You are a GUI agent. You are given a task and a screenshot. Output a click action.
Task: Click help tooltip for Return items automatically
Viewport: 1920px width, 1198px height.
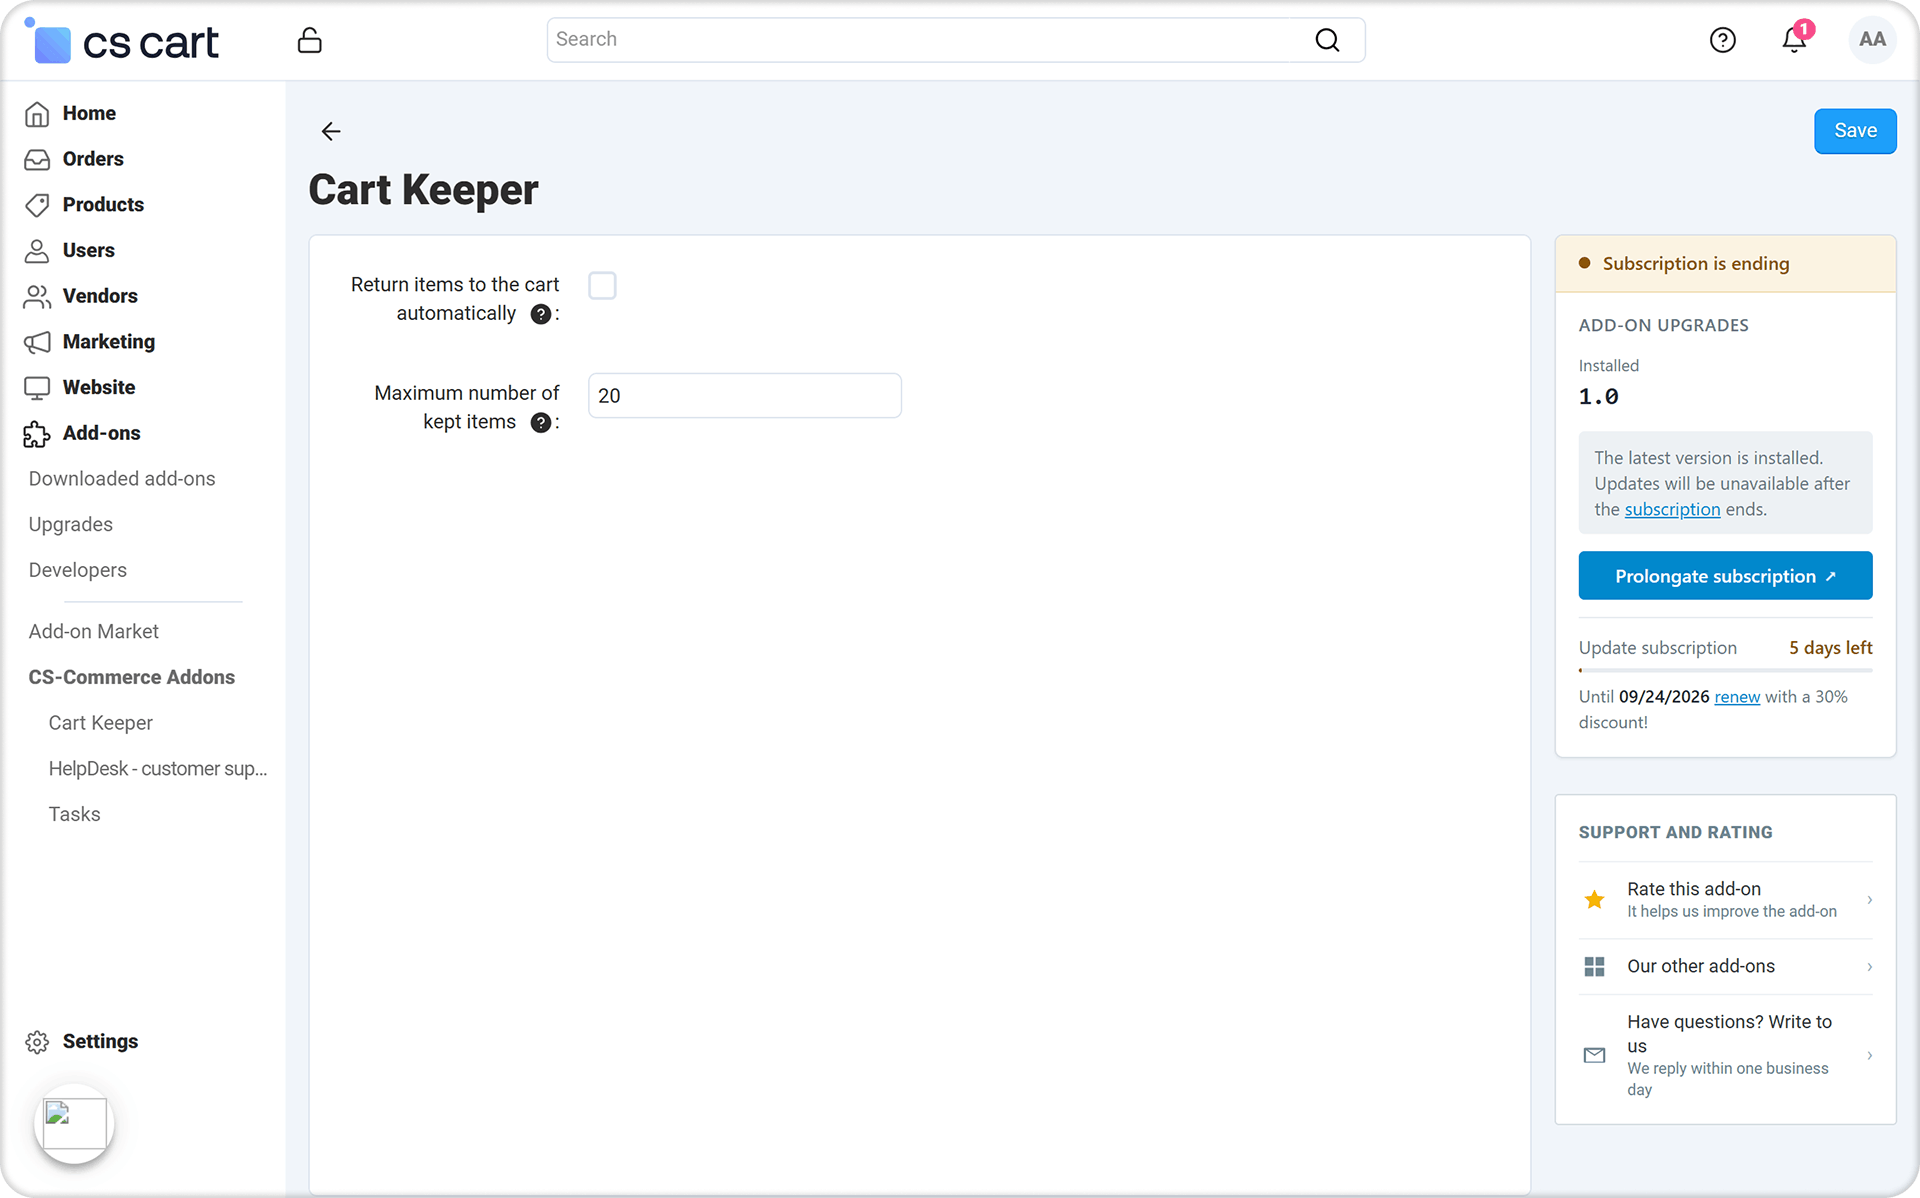tap(541, 314)
